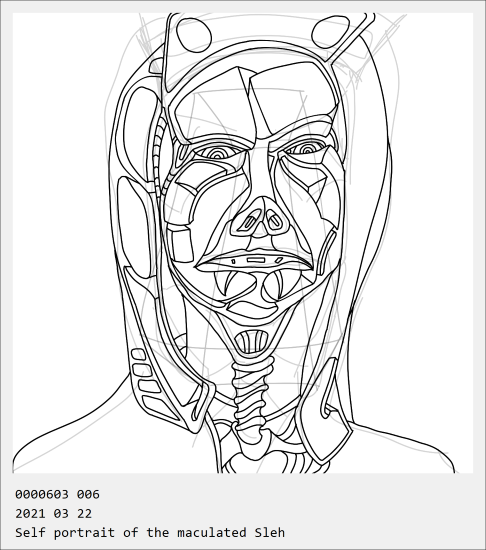This screenshot has width=486, height=550.
Task: Click the coiled neck vertebrae column
Action: 252,393
